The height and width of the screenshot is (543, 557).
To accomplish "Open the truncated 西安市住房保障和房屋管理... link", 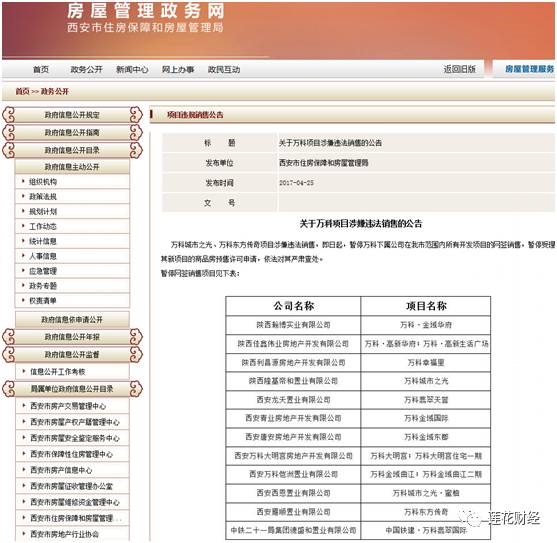I will coord(75,518).
